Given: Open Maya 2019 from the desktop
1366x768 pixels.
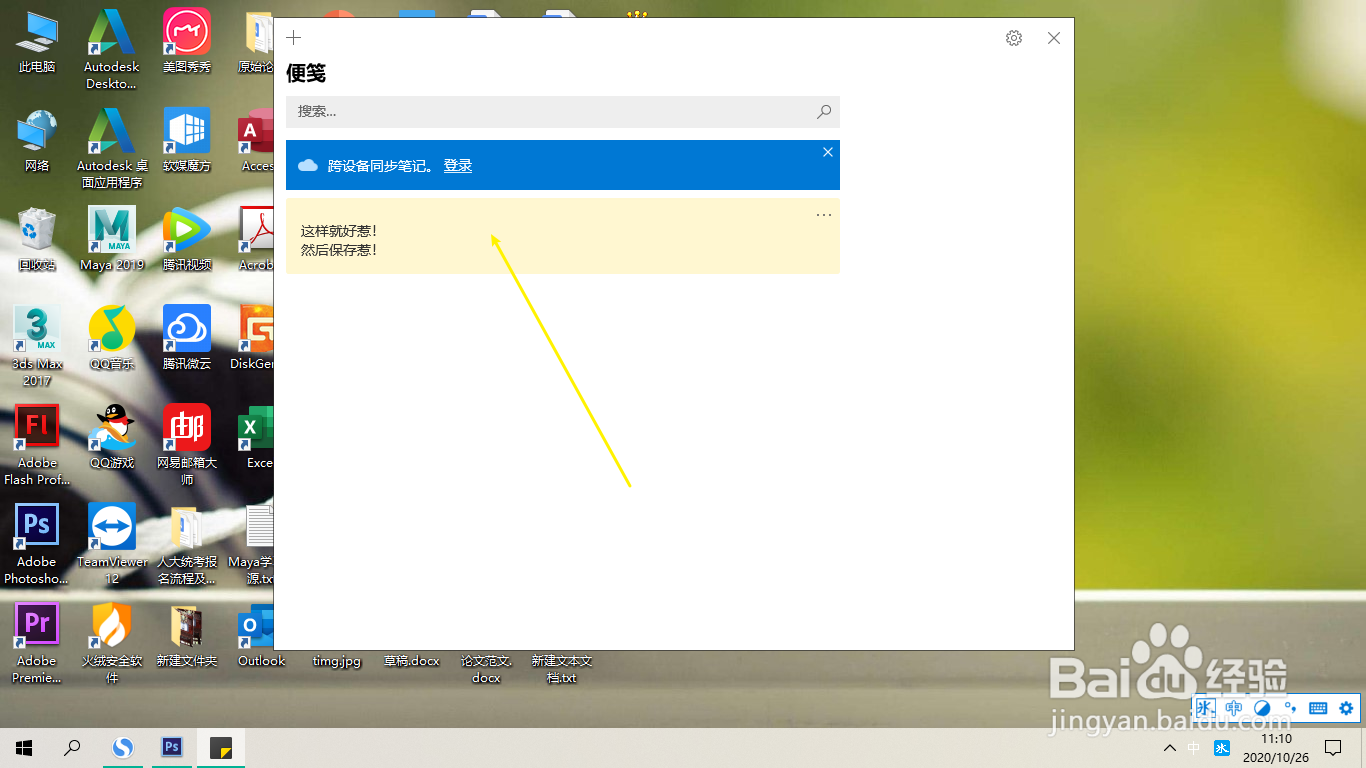Looking at the screenshot, I should point(111,230).
